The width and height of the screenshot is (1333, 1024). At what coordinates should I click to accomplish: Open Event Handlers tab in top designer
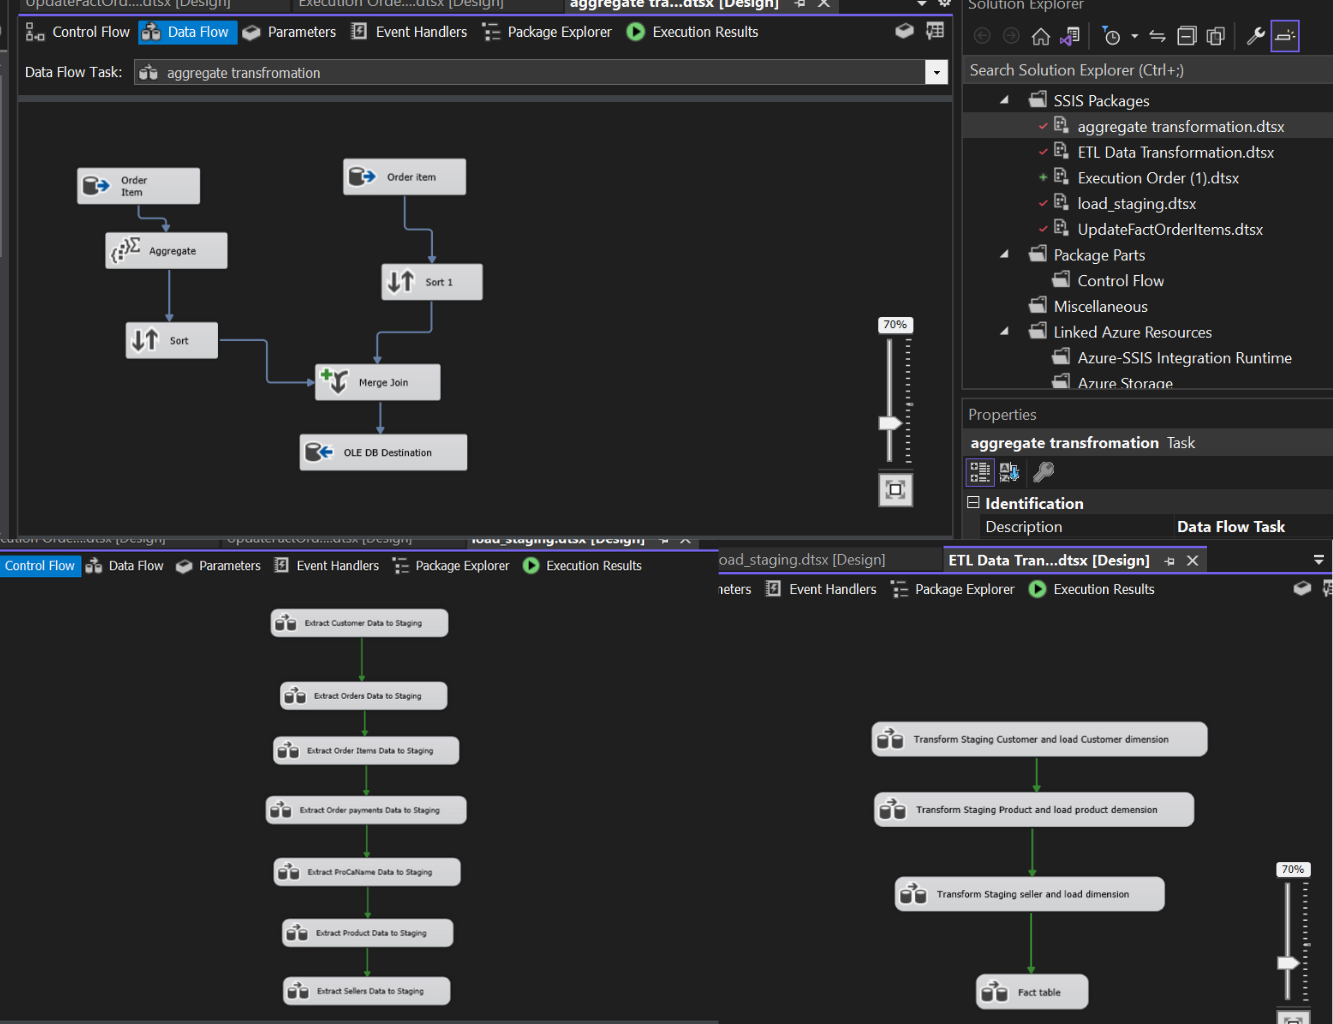point(410,32)
